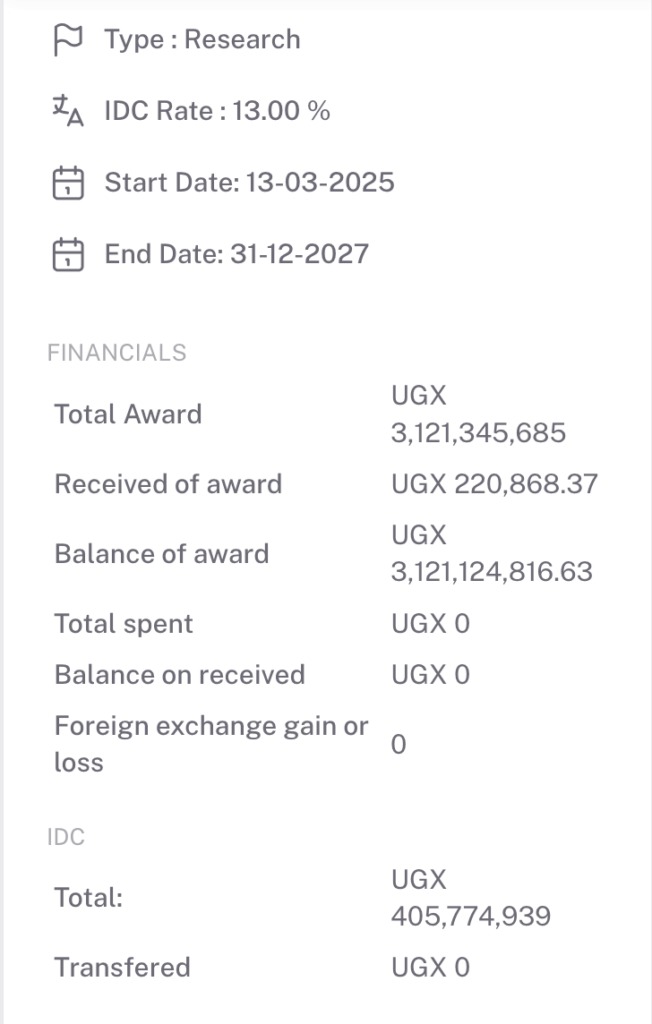Click the calendar icon beside End Date
Screen dimensions: 652x1024
click(x=68, y=254)
